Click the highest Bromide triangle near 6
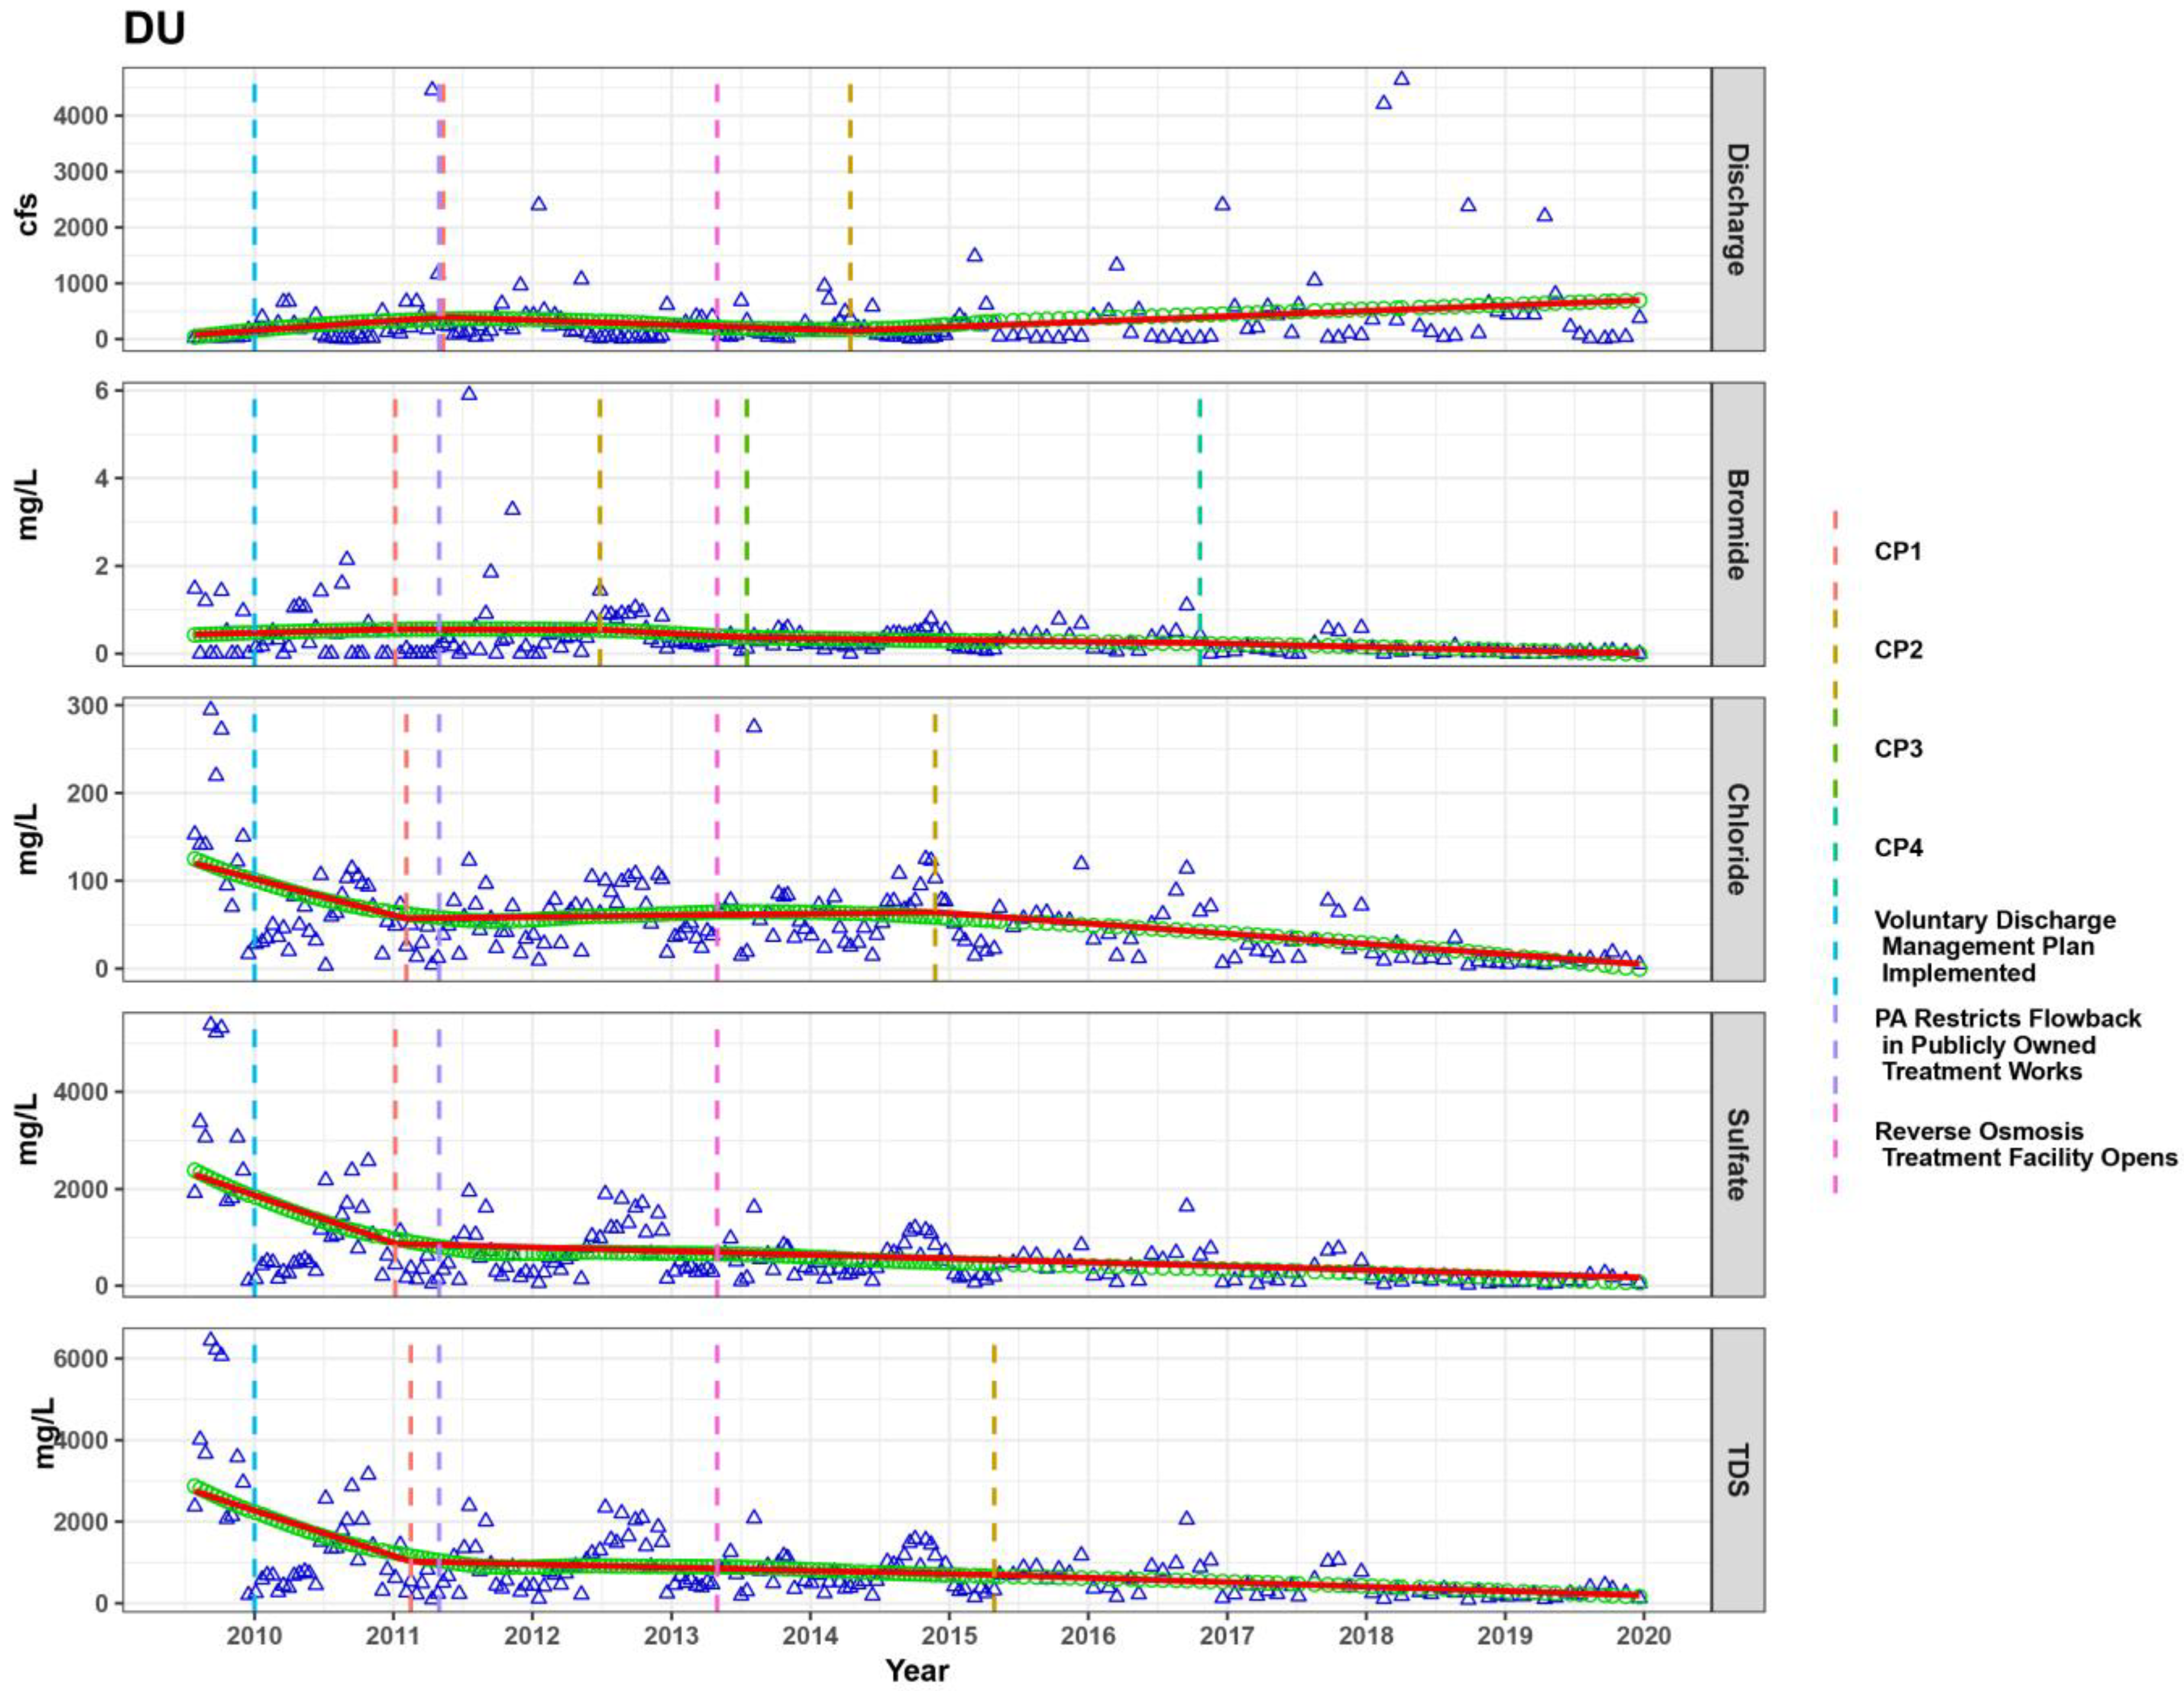Screen dimensions: 2184x1691 click(469, 394)
